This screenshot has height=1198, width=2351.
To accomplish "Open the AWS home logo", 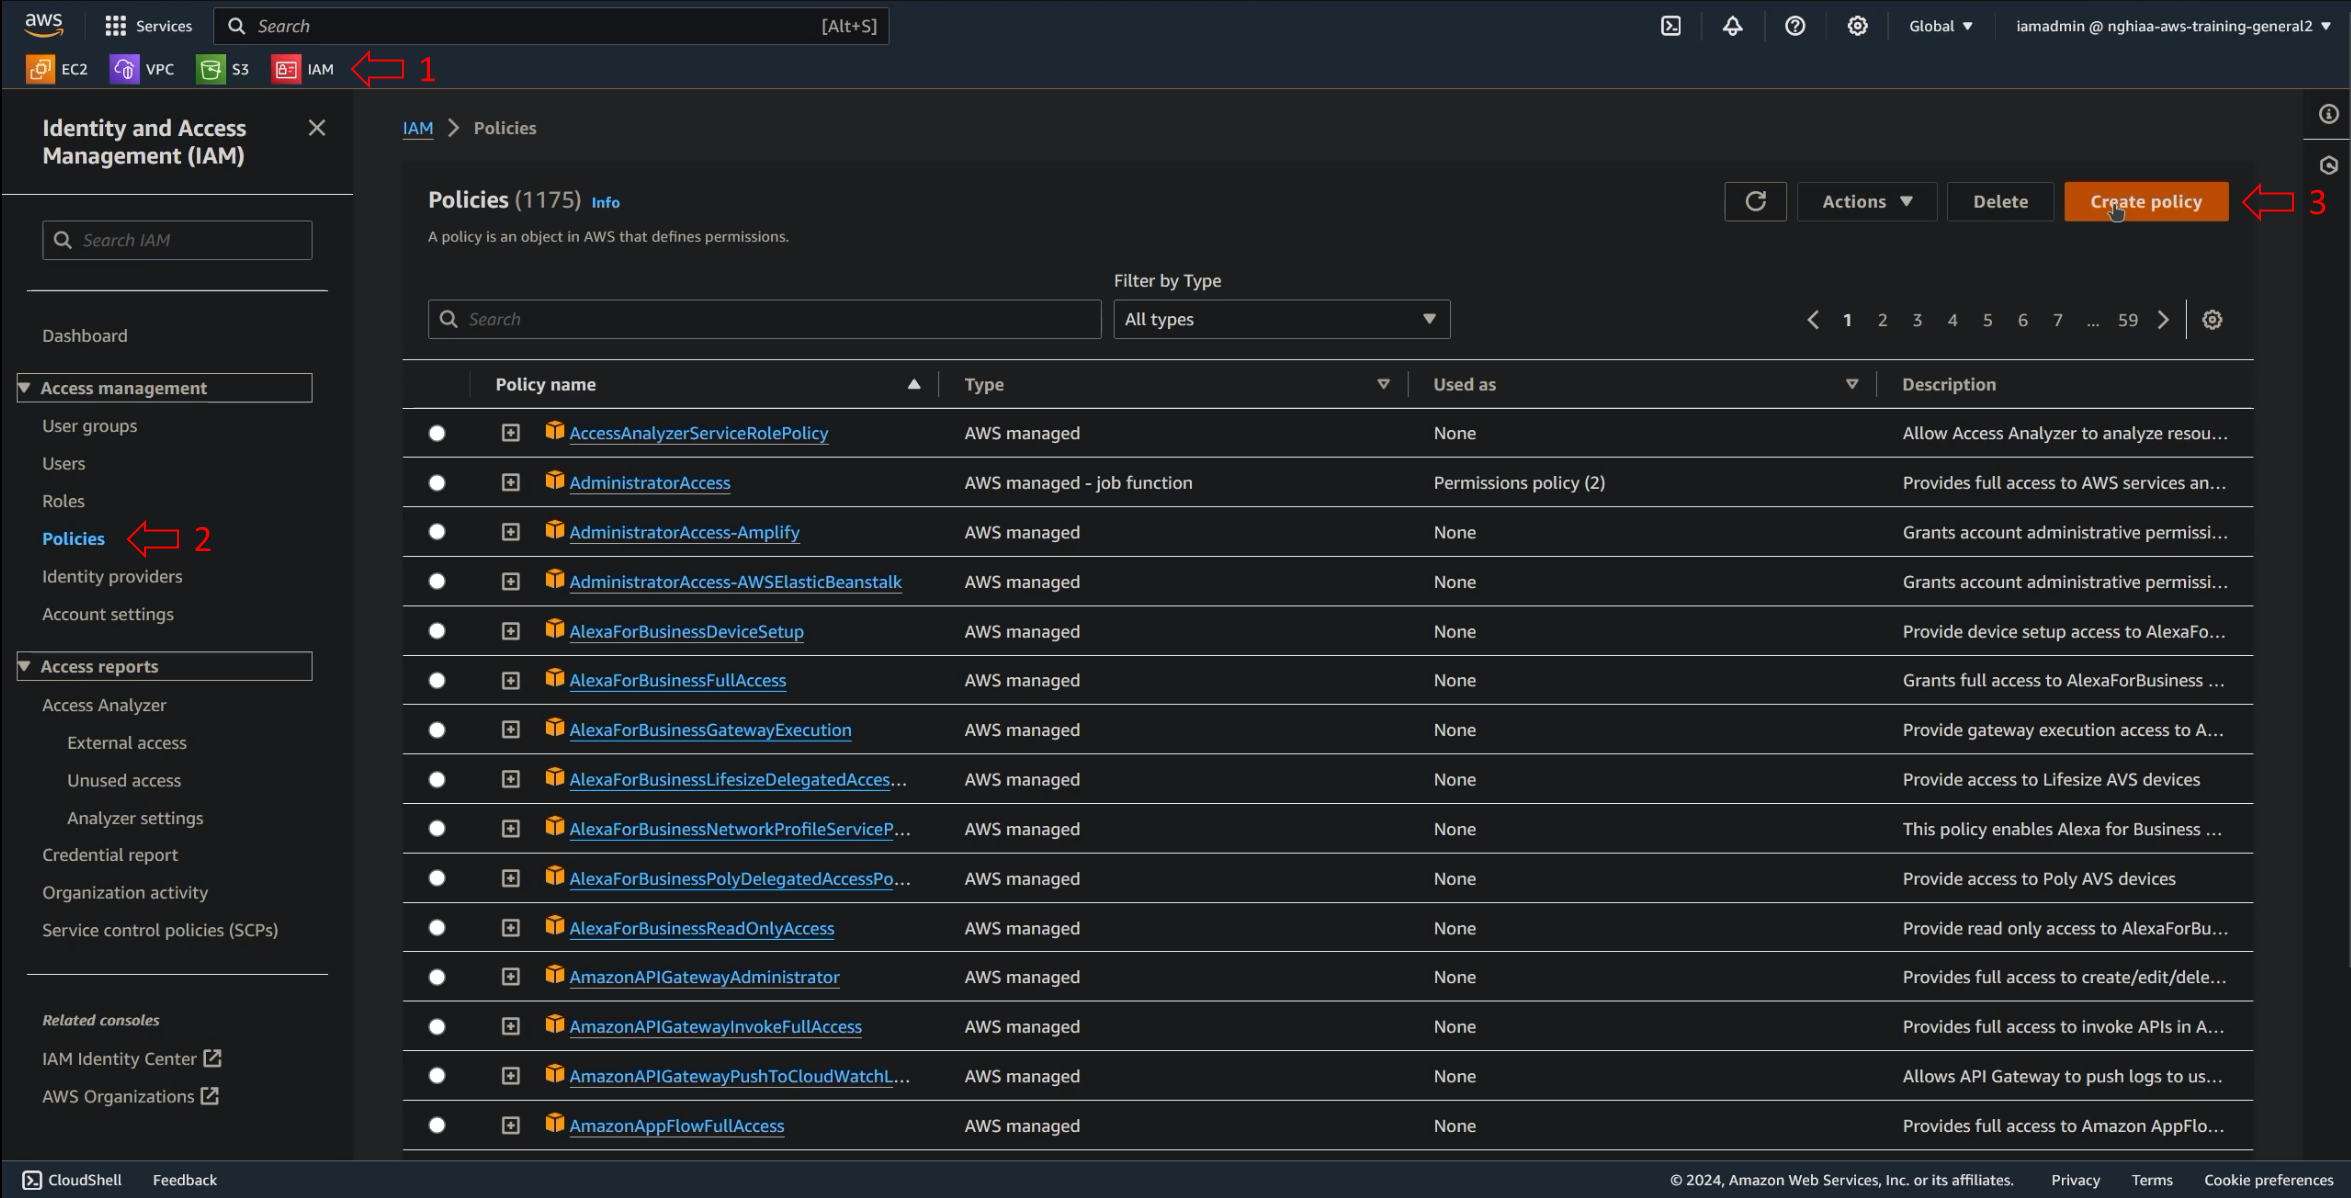I will 44,24.
